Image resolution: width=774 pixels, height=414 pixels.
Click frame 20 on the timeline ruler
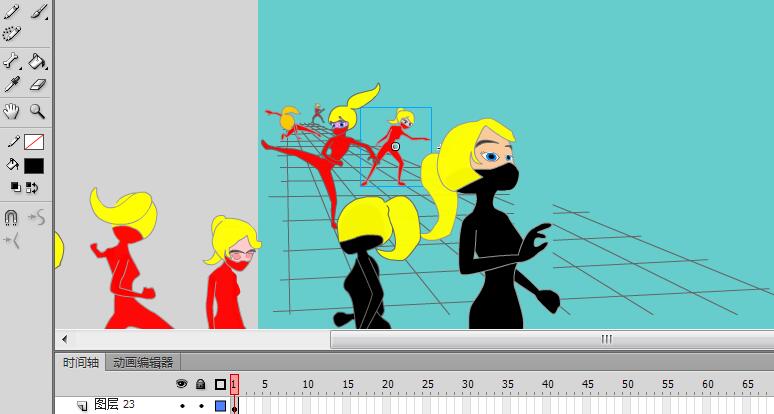tap(388, 384)
